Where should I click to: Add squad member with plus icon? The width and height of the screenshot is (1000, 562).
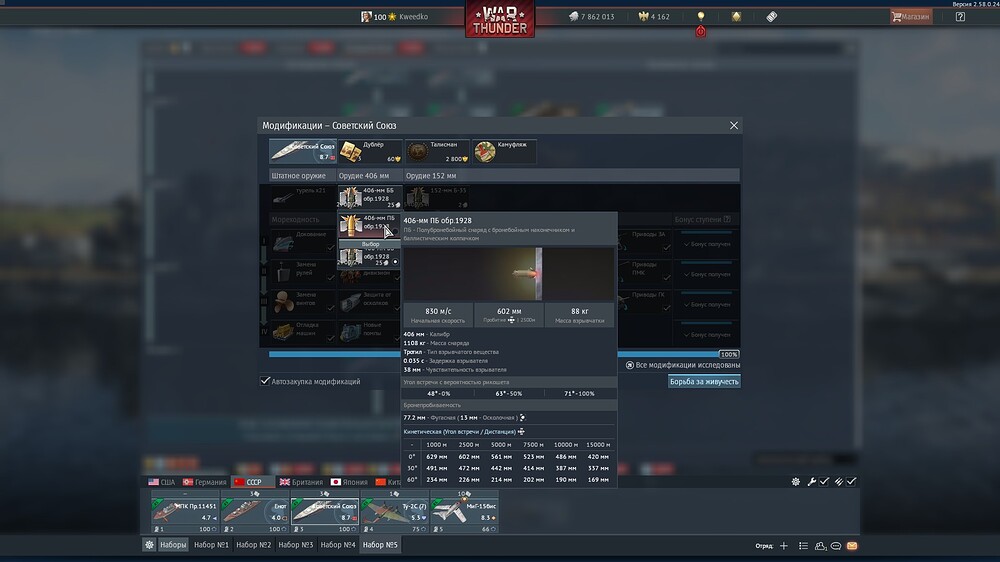pyautogui.click(x=784, y=546)
